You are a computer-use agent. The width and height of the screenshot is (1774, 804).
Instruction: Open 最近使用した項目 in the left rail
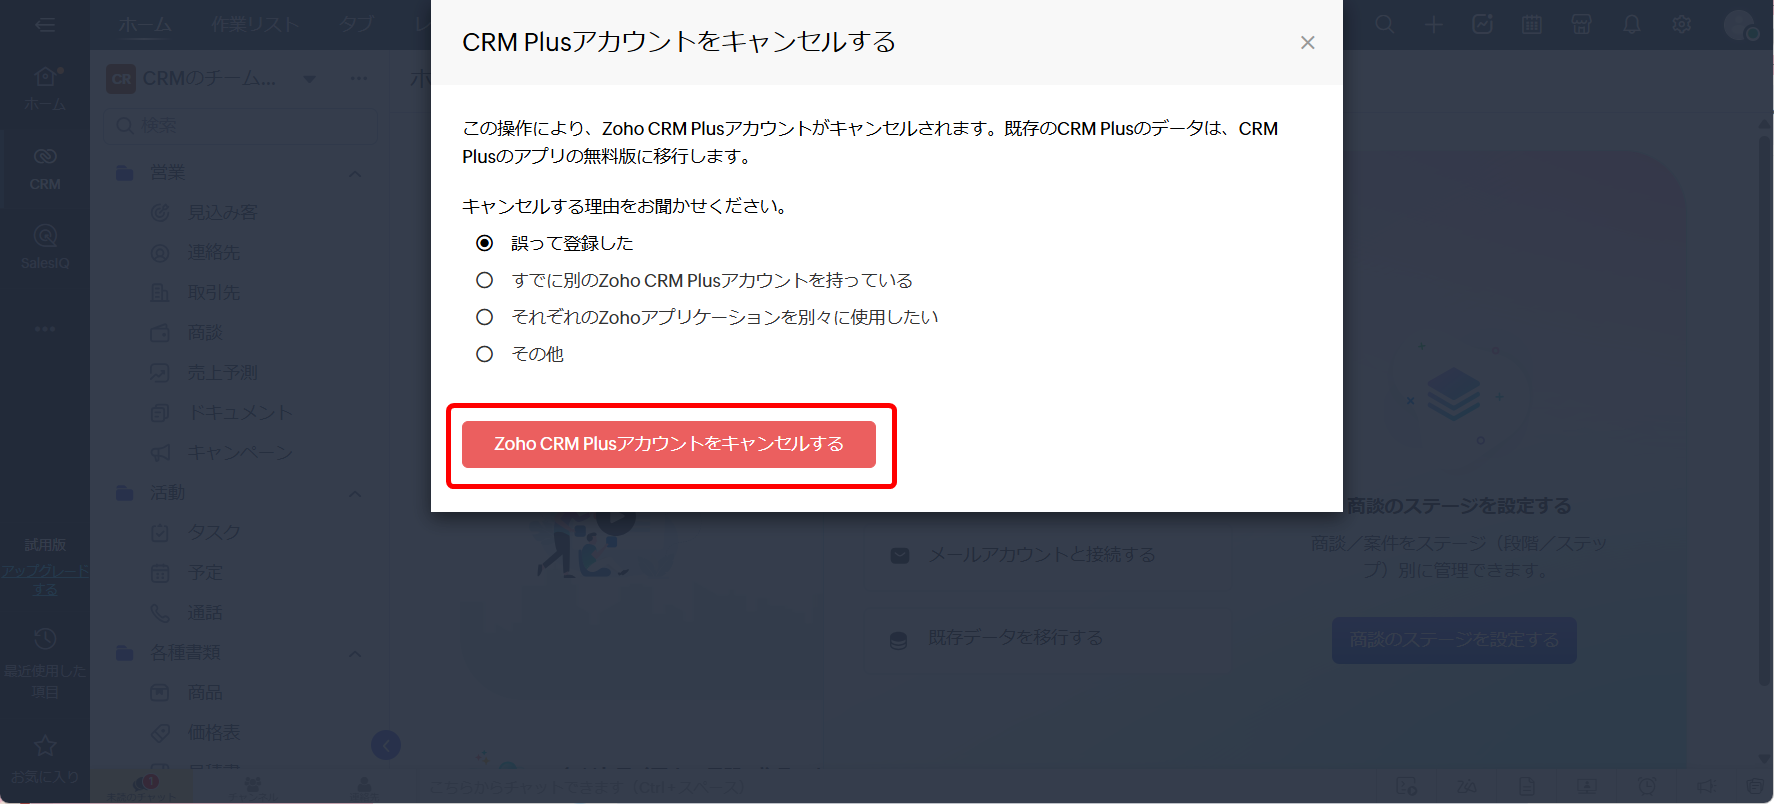(45, 663)
